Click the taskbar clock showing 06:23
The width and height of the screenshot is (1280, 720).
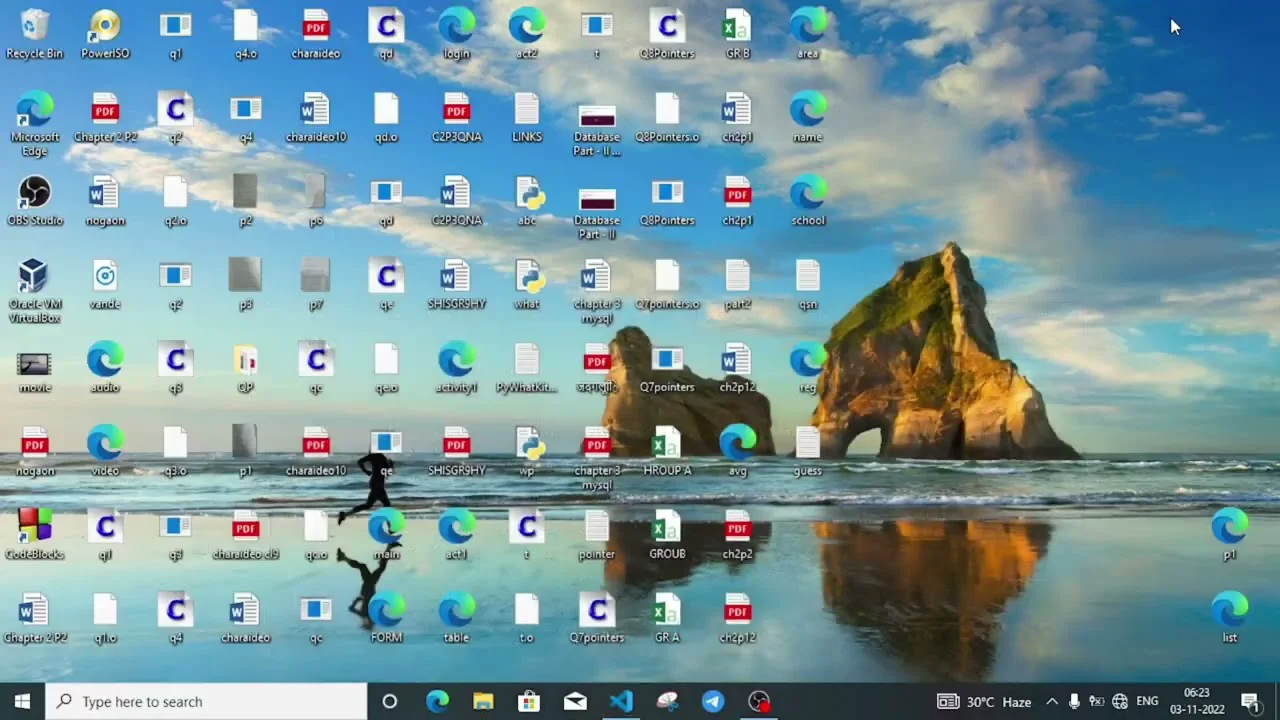[x=1197, y=702]
